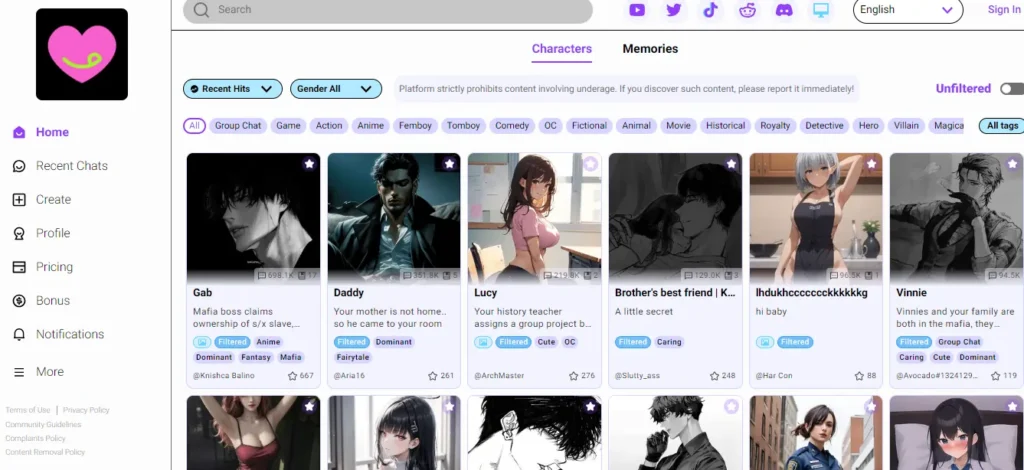Open the Content Removal Policy link
Screen dimensions: 1024x470
[x=45, y=452]
